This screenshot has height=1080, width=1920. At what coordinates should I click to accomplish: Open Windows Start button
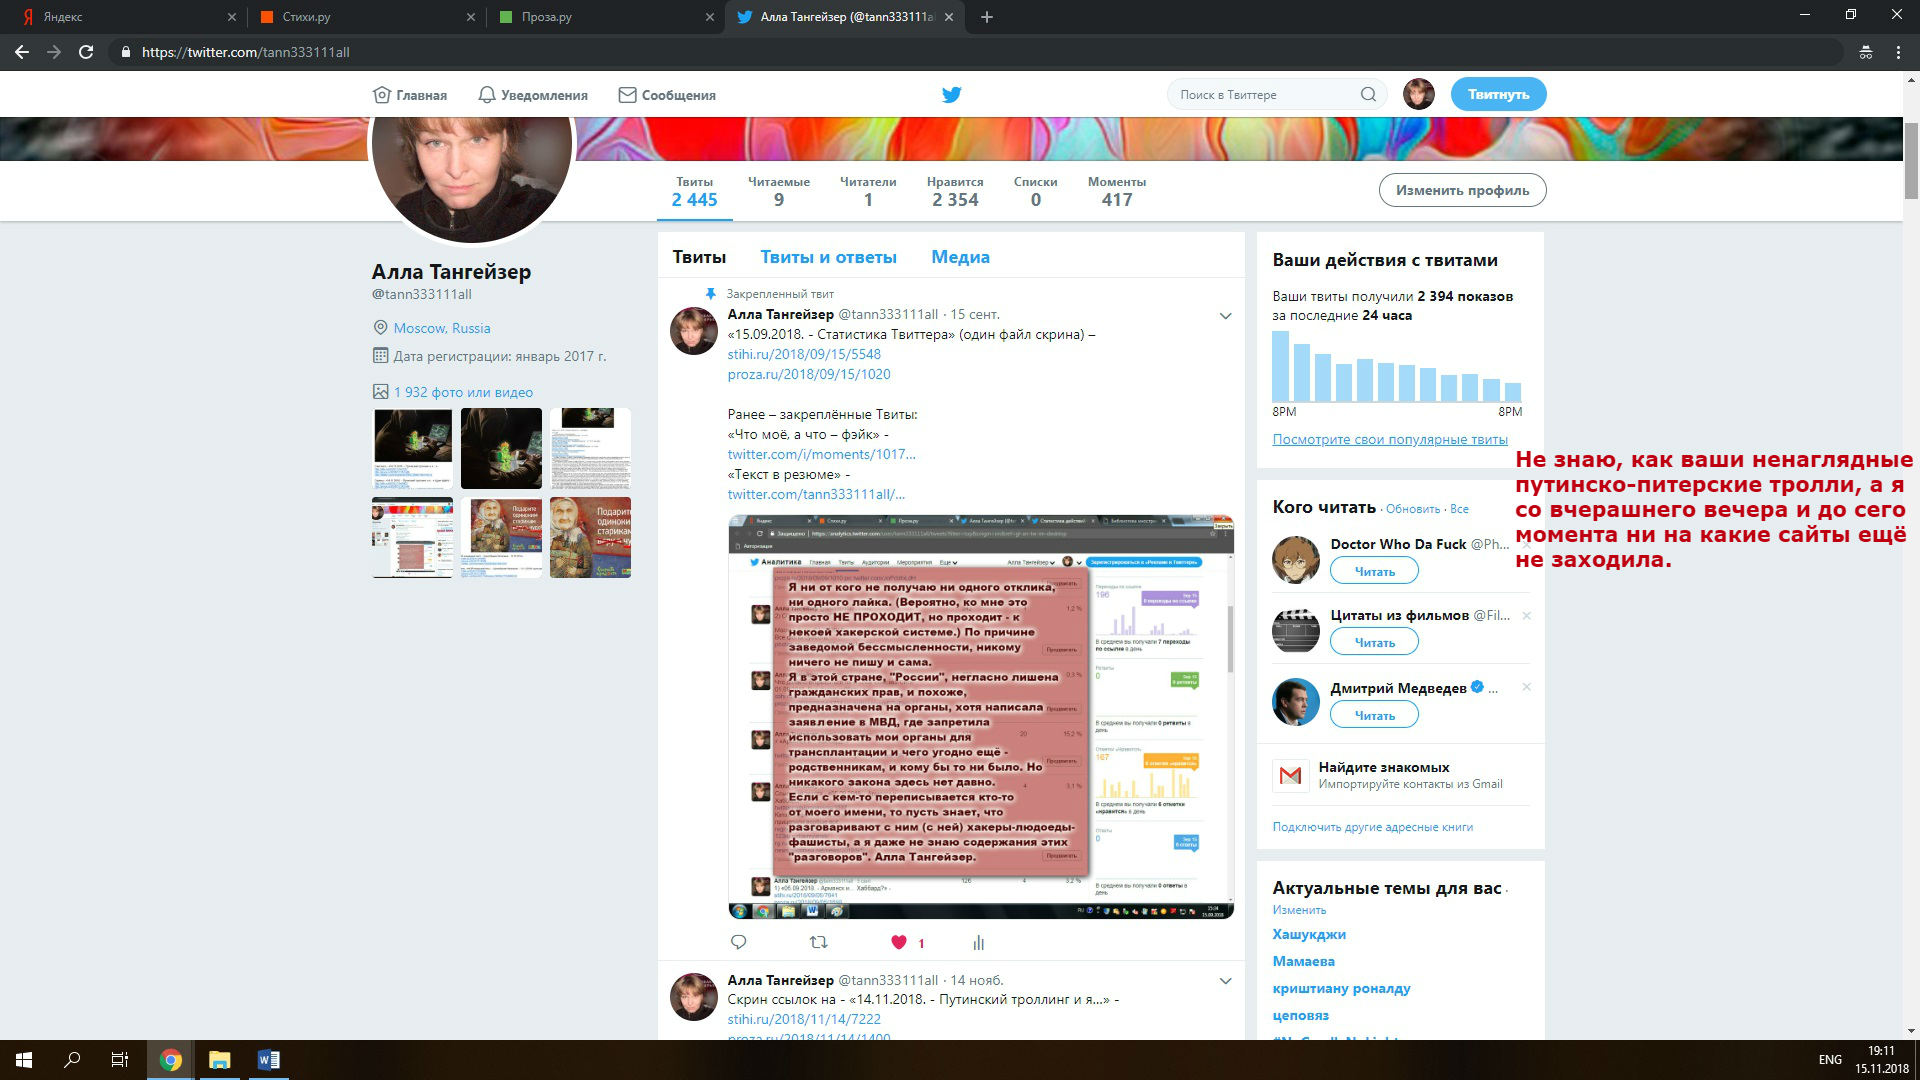(x=24, y=1060)
